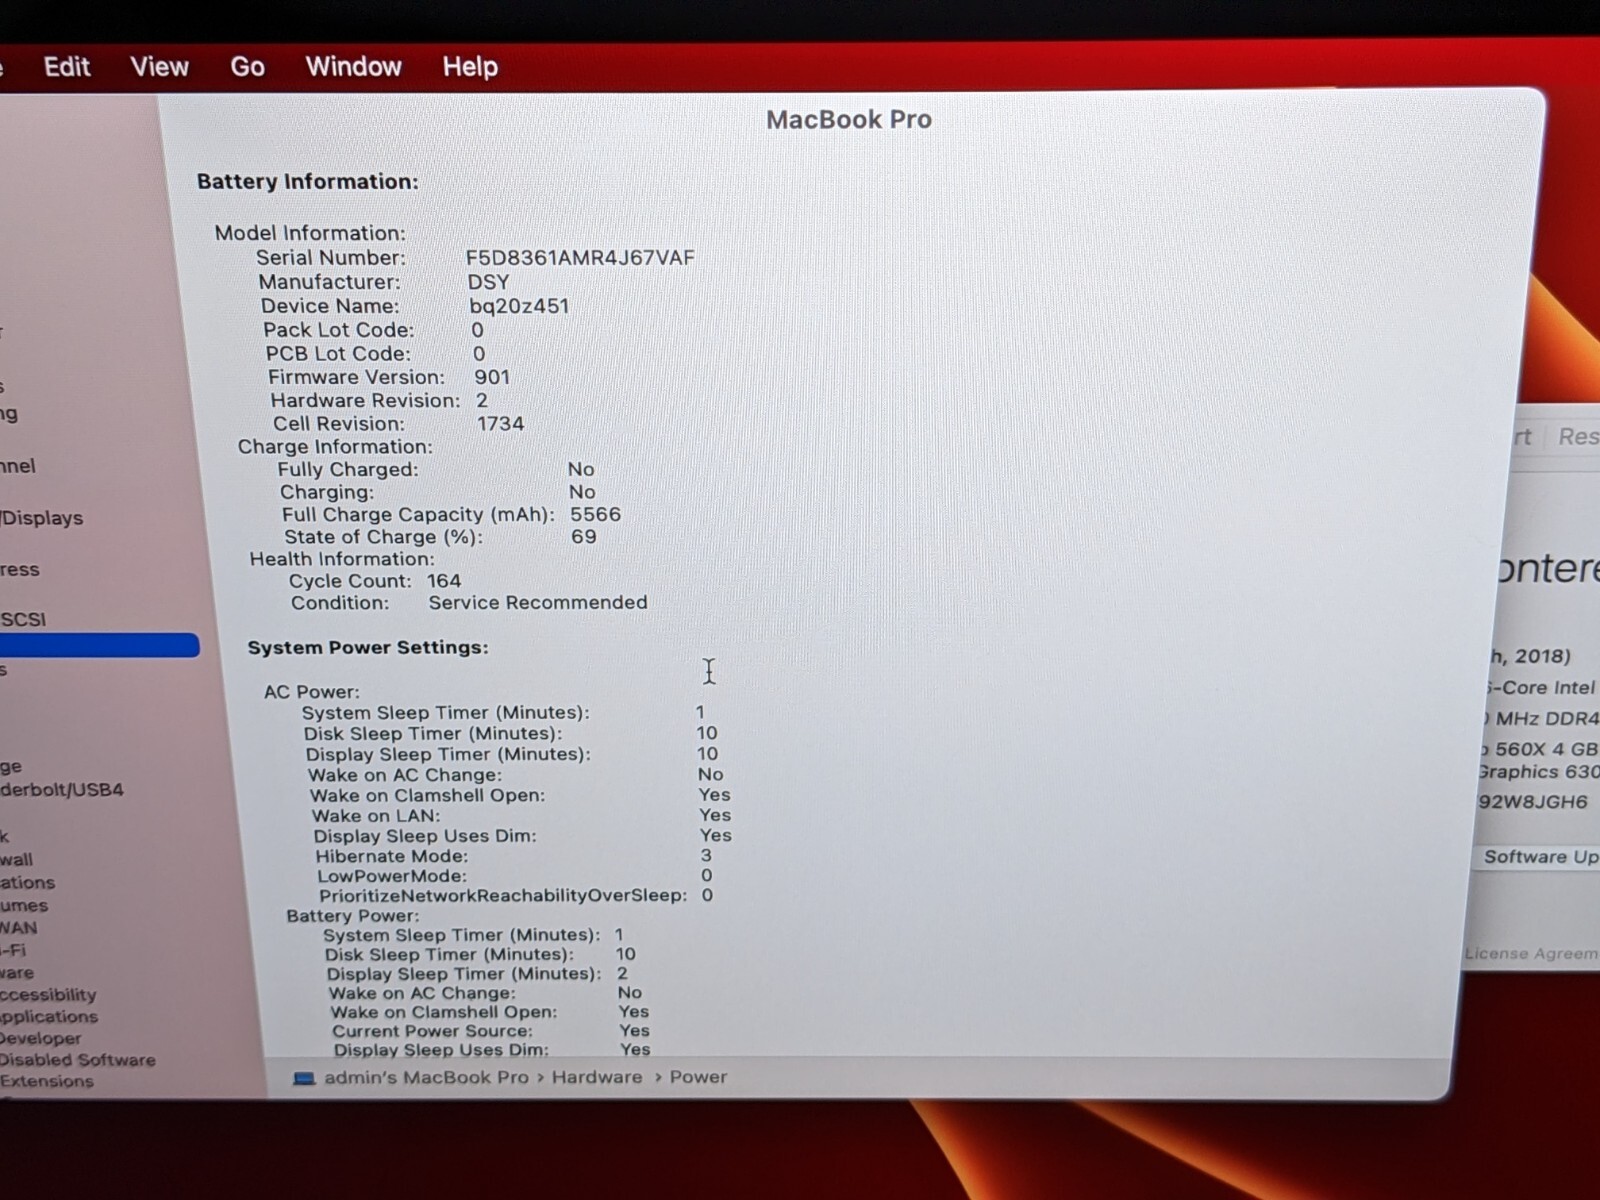Click the laptop icon in the path bar
Screen dimensions: 1600x1200
point(304,1078)
